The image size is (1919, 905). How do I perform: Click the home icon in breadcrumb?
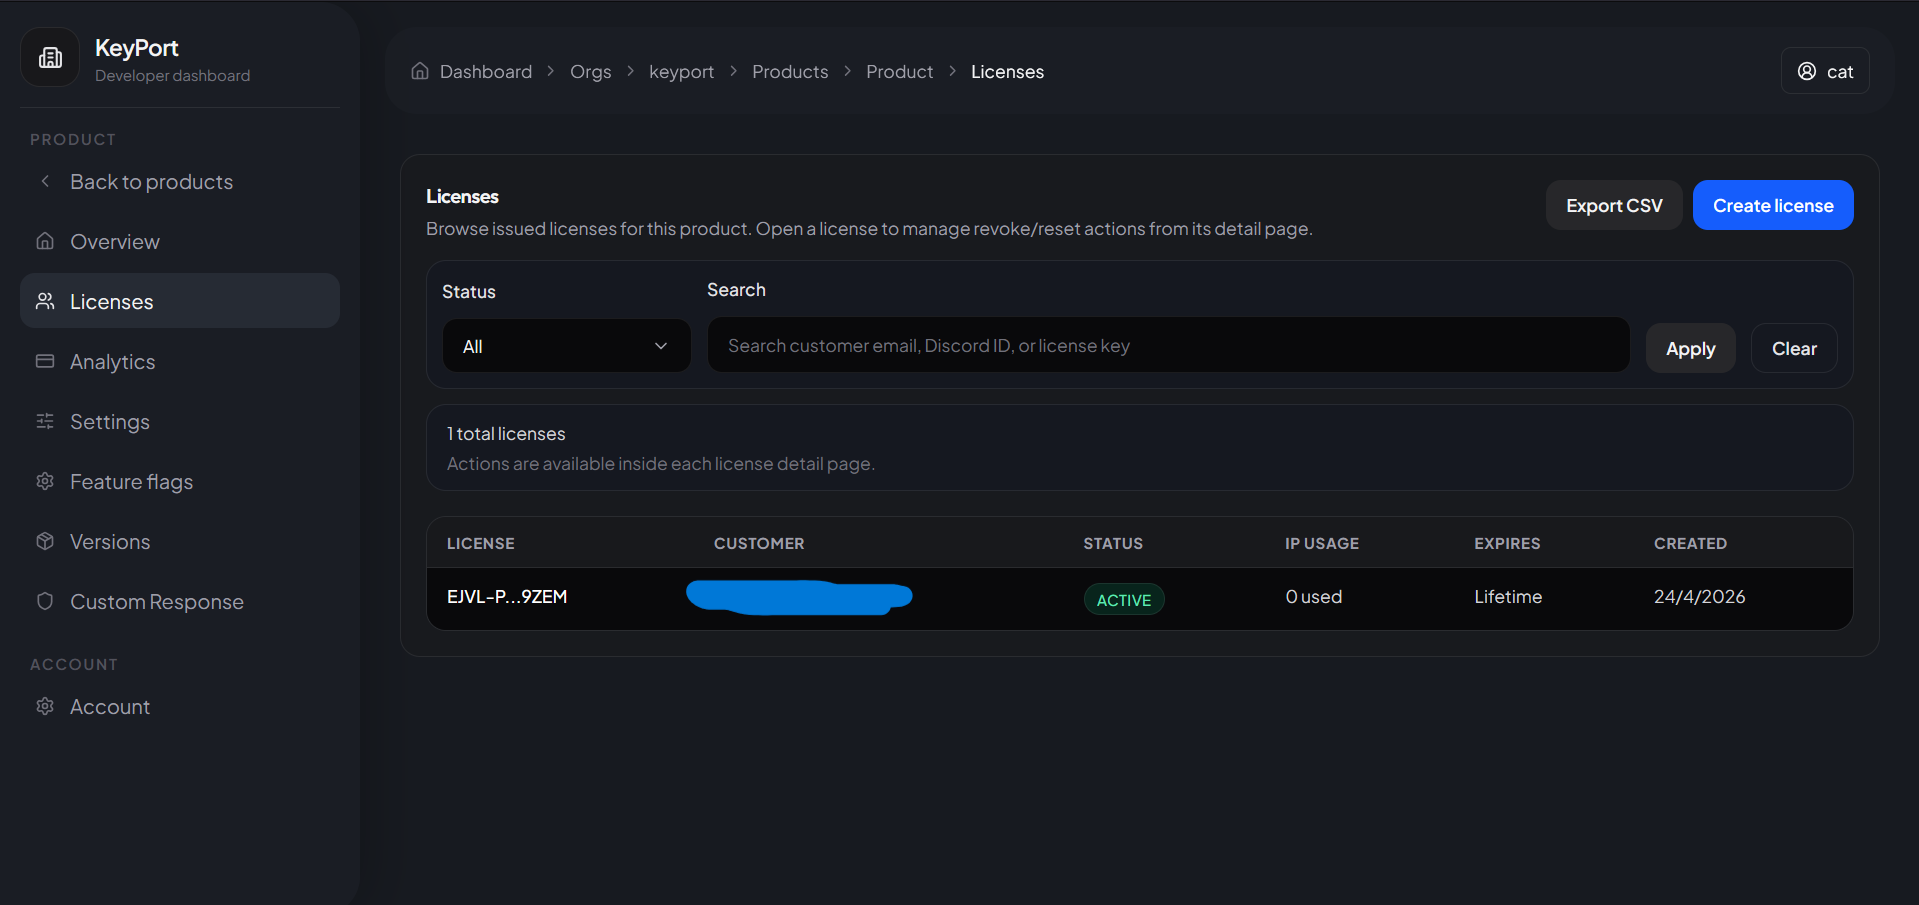420,71
